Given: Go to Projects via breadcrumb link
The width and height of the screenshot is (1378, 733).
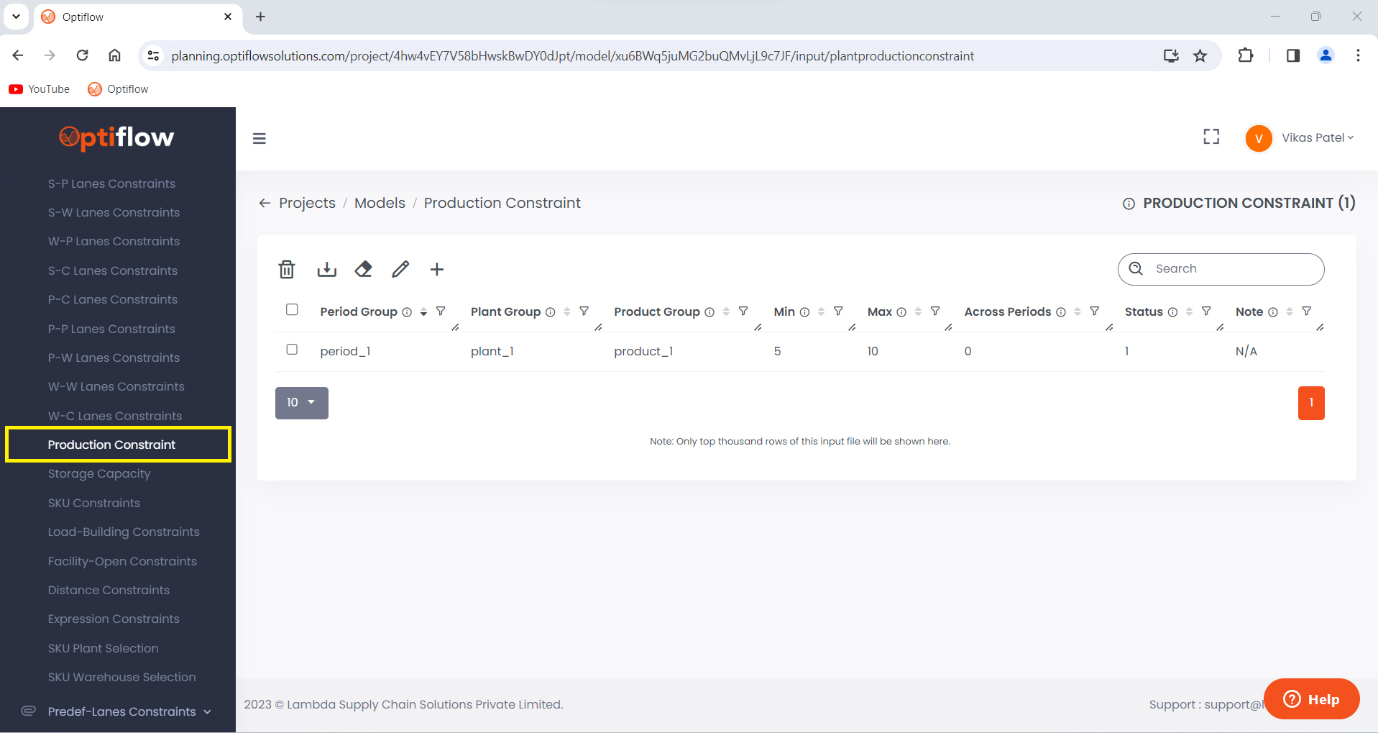Looking at the screenshot, I should pos(307,202).
